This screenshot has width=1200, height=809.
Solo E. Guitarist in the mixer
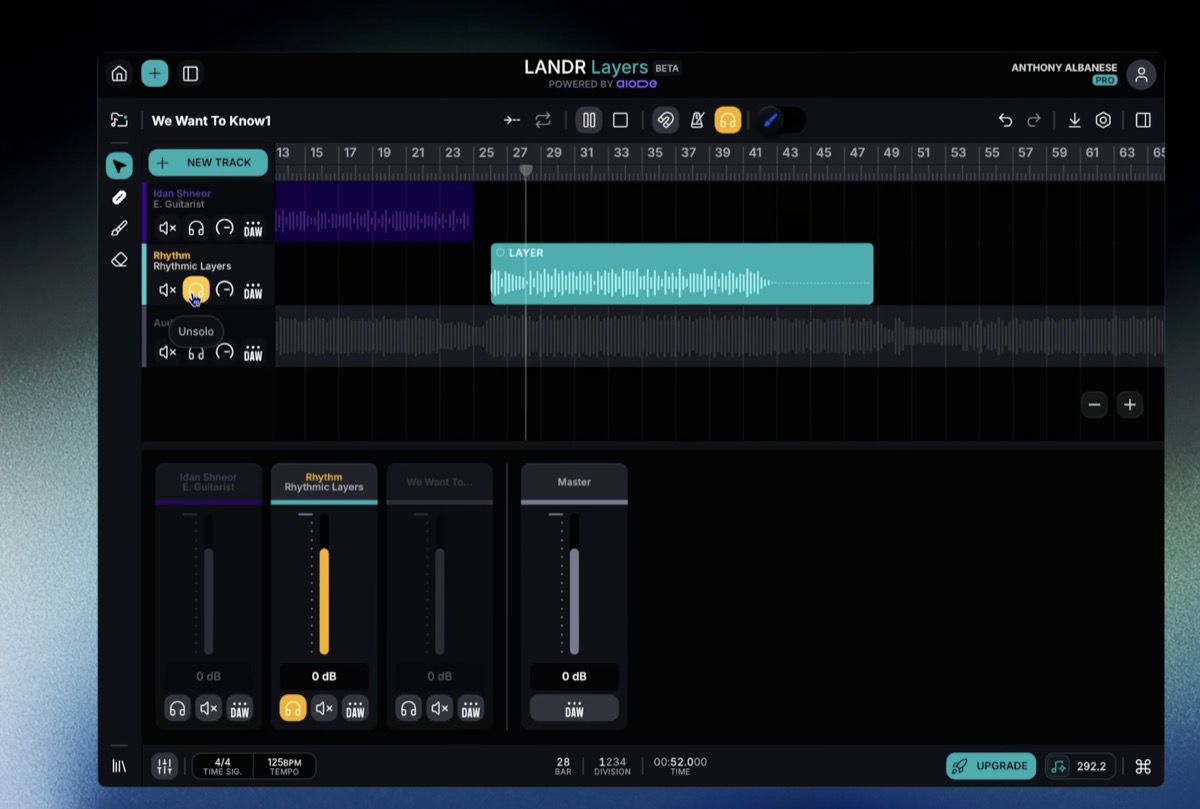(177, 709)
